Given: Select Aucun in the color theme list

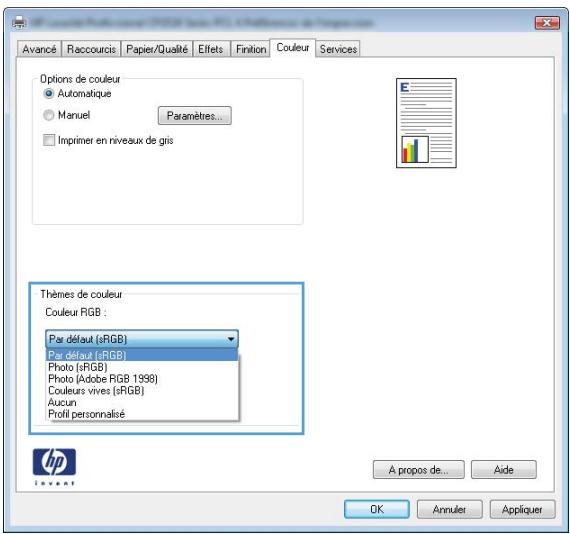Looking at the screenshot, I should tap(142, 402).
